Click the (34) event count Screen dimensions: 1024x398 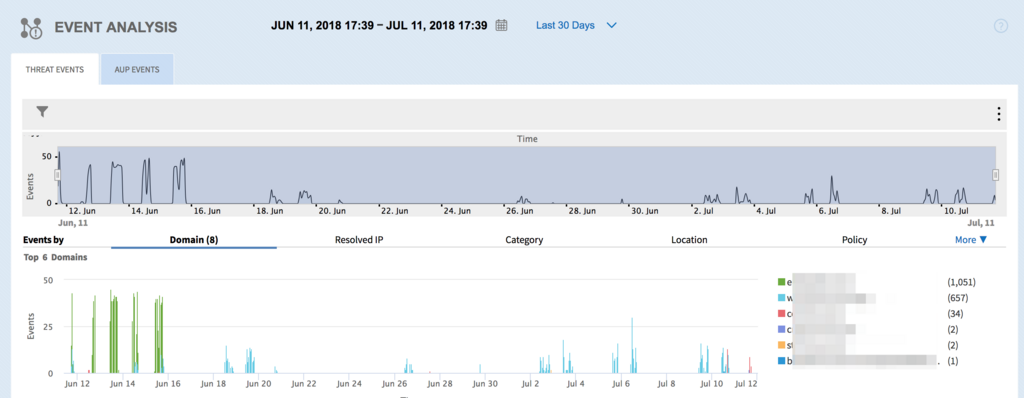click(x=955, y=314)
